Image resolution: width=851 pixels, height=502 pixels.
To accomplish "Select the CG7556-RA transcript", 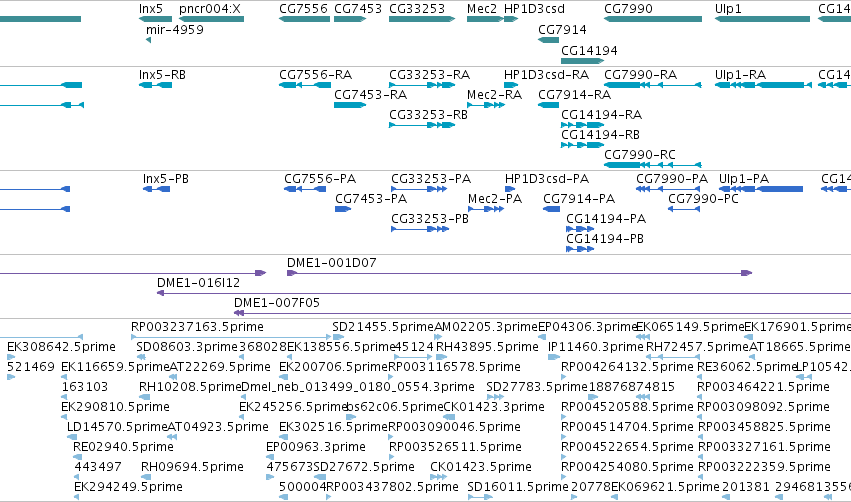I will point(304,85).
